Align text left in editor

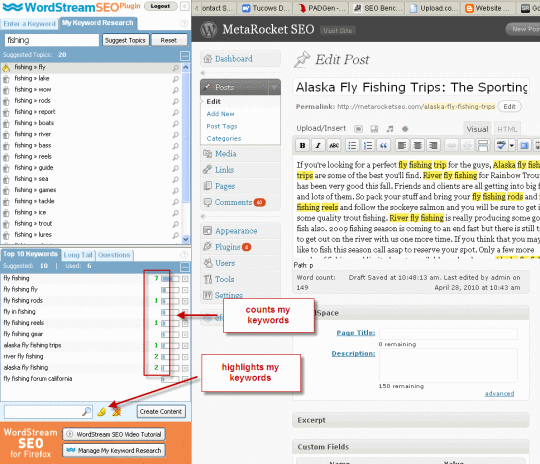(x=402, y=145)
